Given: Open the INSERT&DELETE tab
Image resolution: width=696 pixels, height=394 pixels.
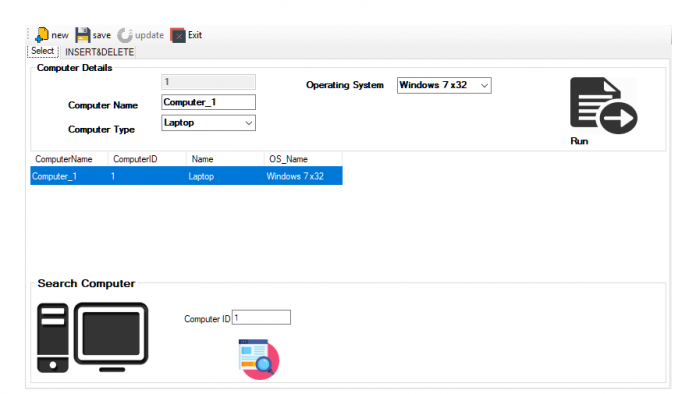Looking at the screenshot, I should tap(99, 52).
